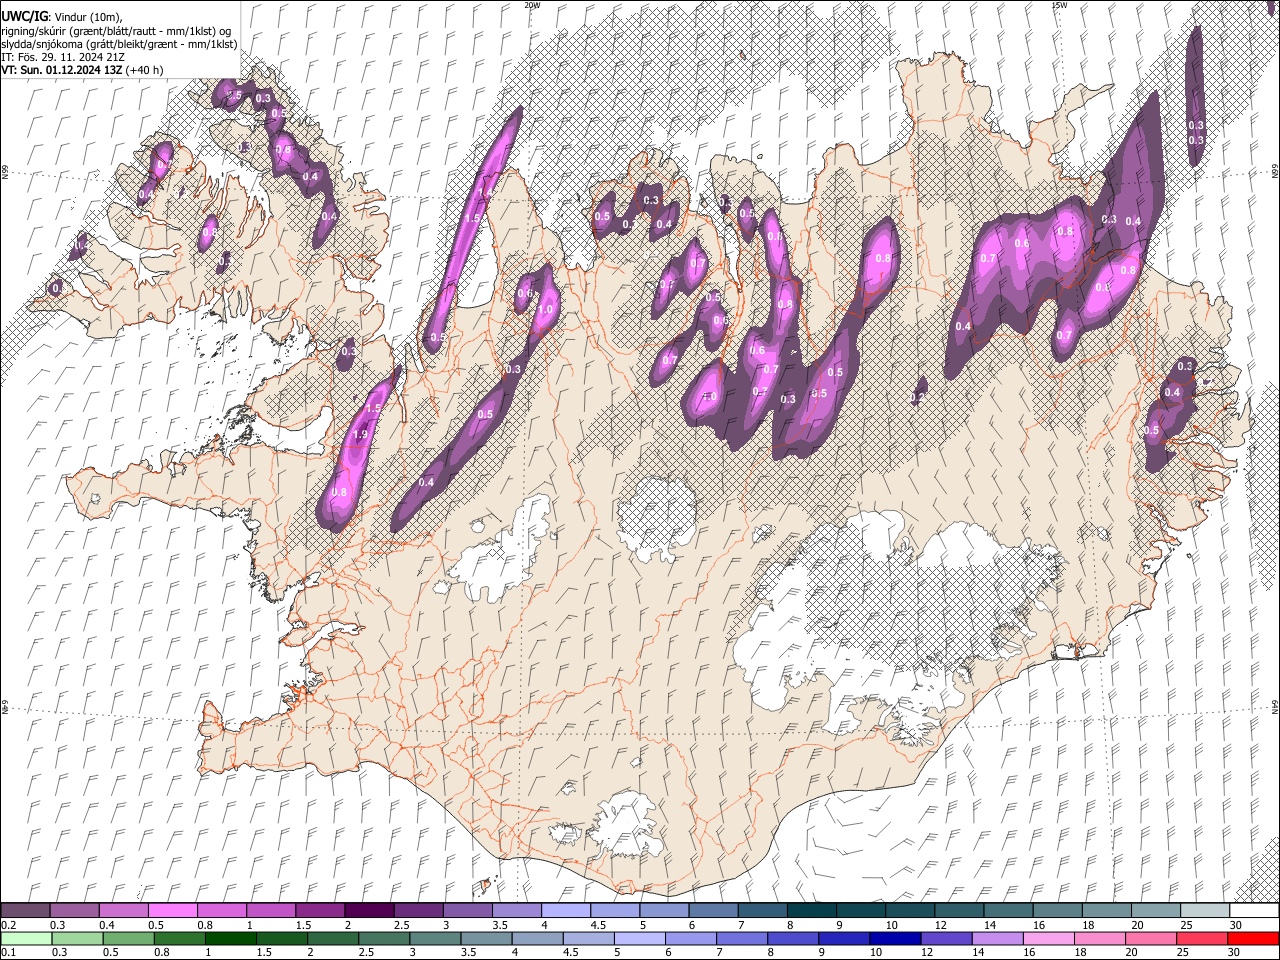Screen dimensions: 1280x960
Task: Pick the rain legend swatch between 0.5 and 0.8
Action: click(127, 938)
